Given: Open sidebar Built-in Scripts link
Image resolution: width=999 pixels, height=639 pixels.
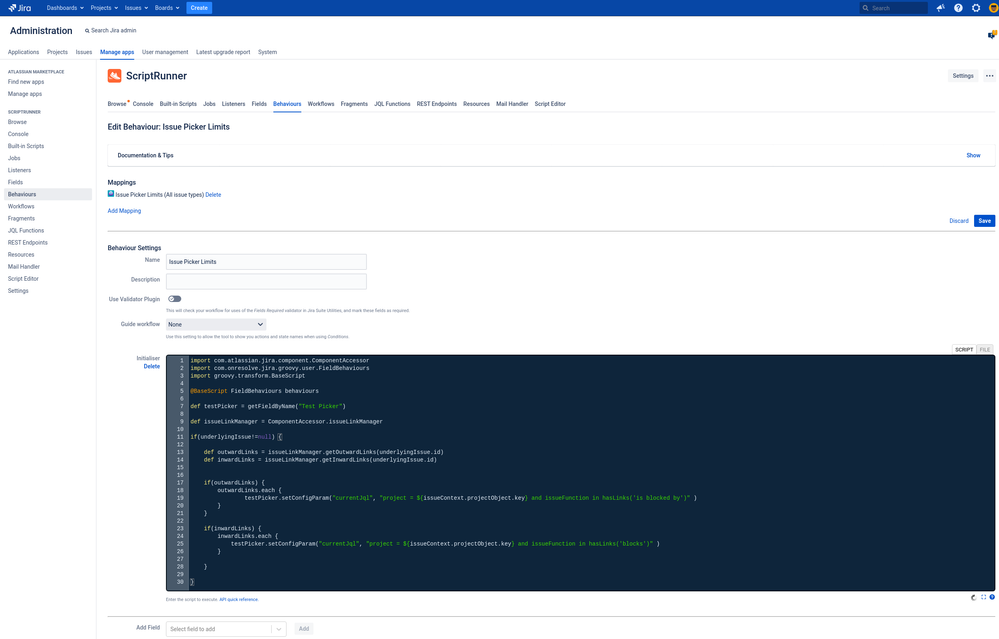Looking at the screenshot, I should coord(26,146).
